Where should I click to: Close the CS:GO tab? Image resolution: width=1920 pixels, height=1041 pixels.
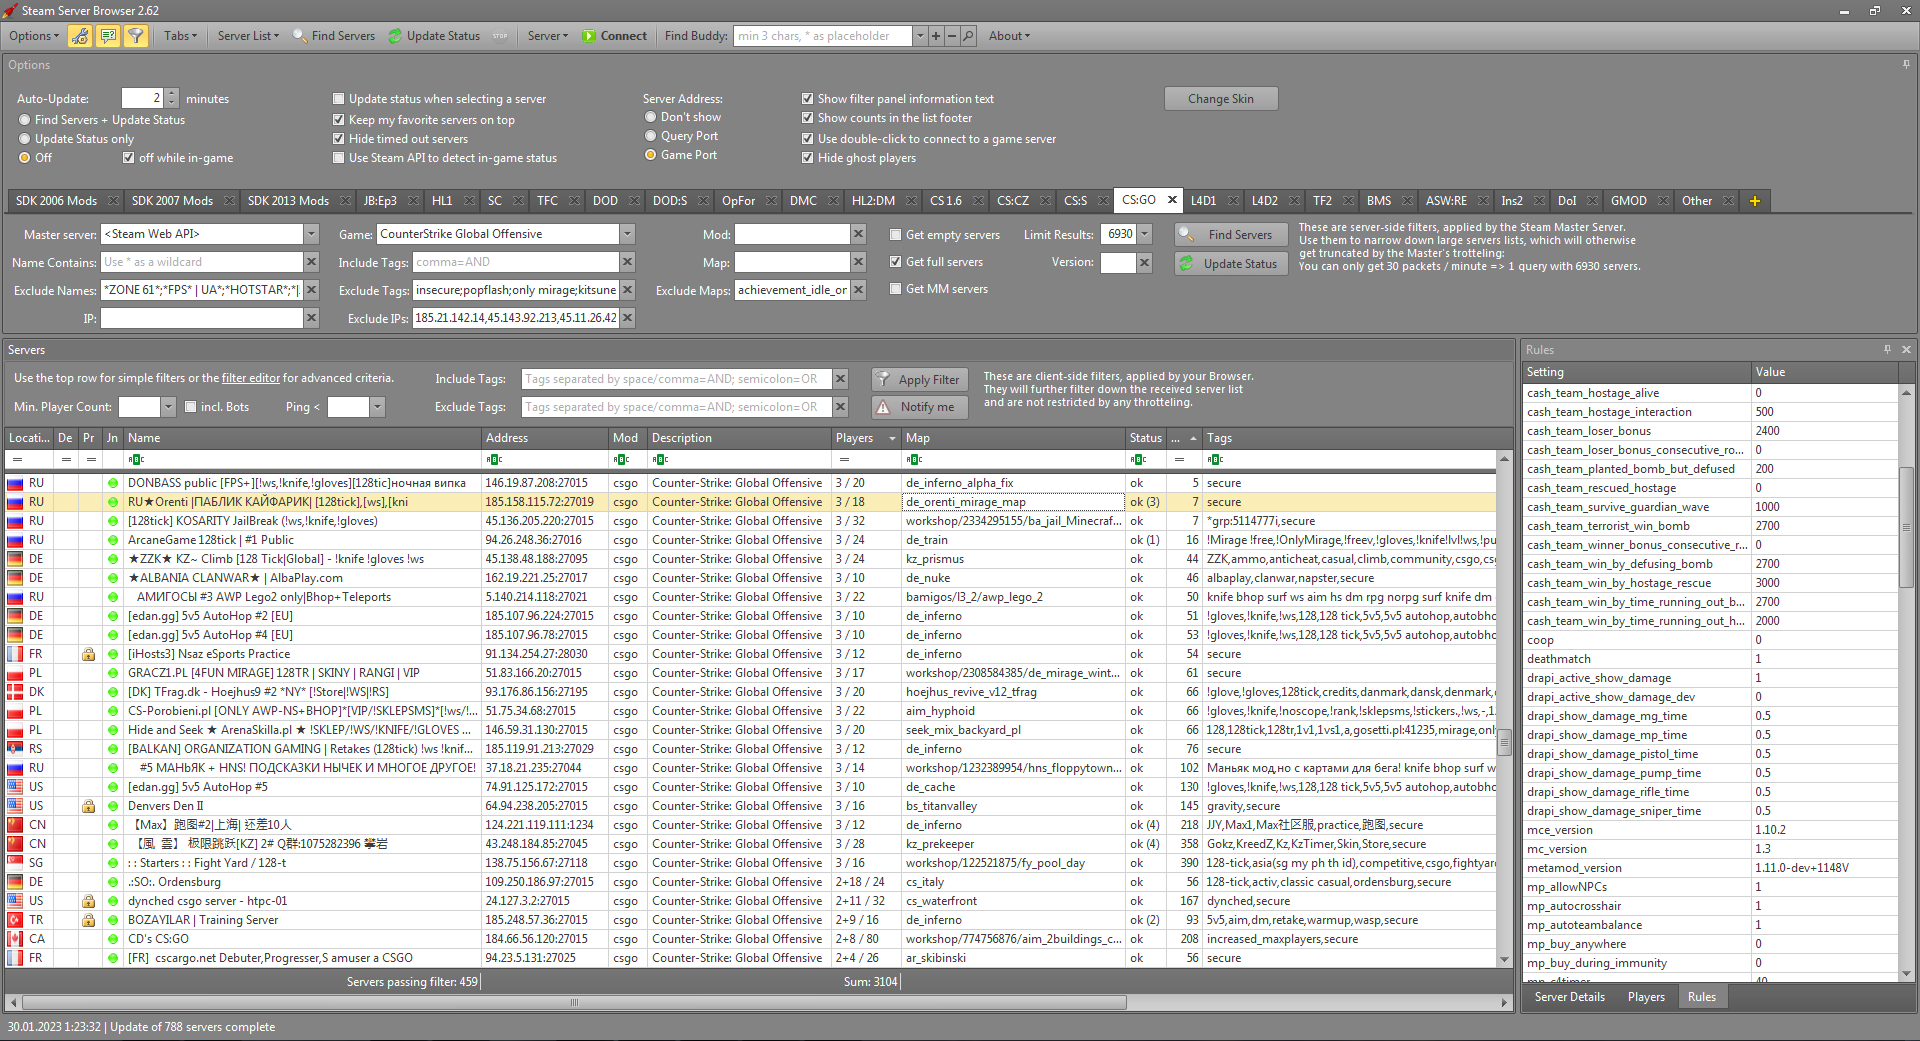1172,200
